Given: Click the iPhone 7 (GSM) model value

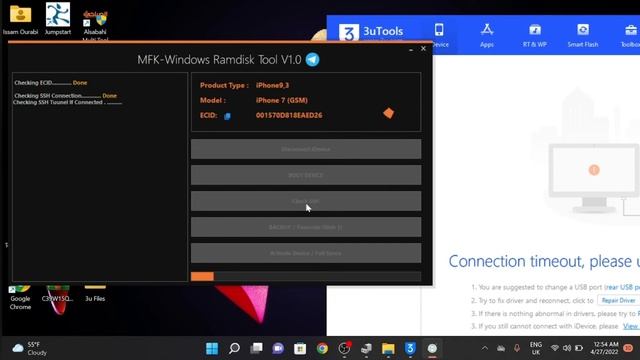Looking at the screenshot, I should click(282, 100).
